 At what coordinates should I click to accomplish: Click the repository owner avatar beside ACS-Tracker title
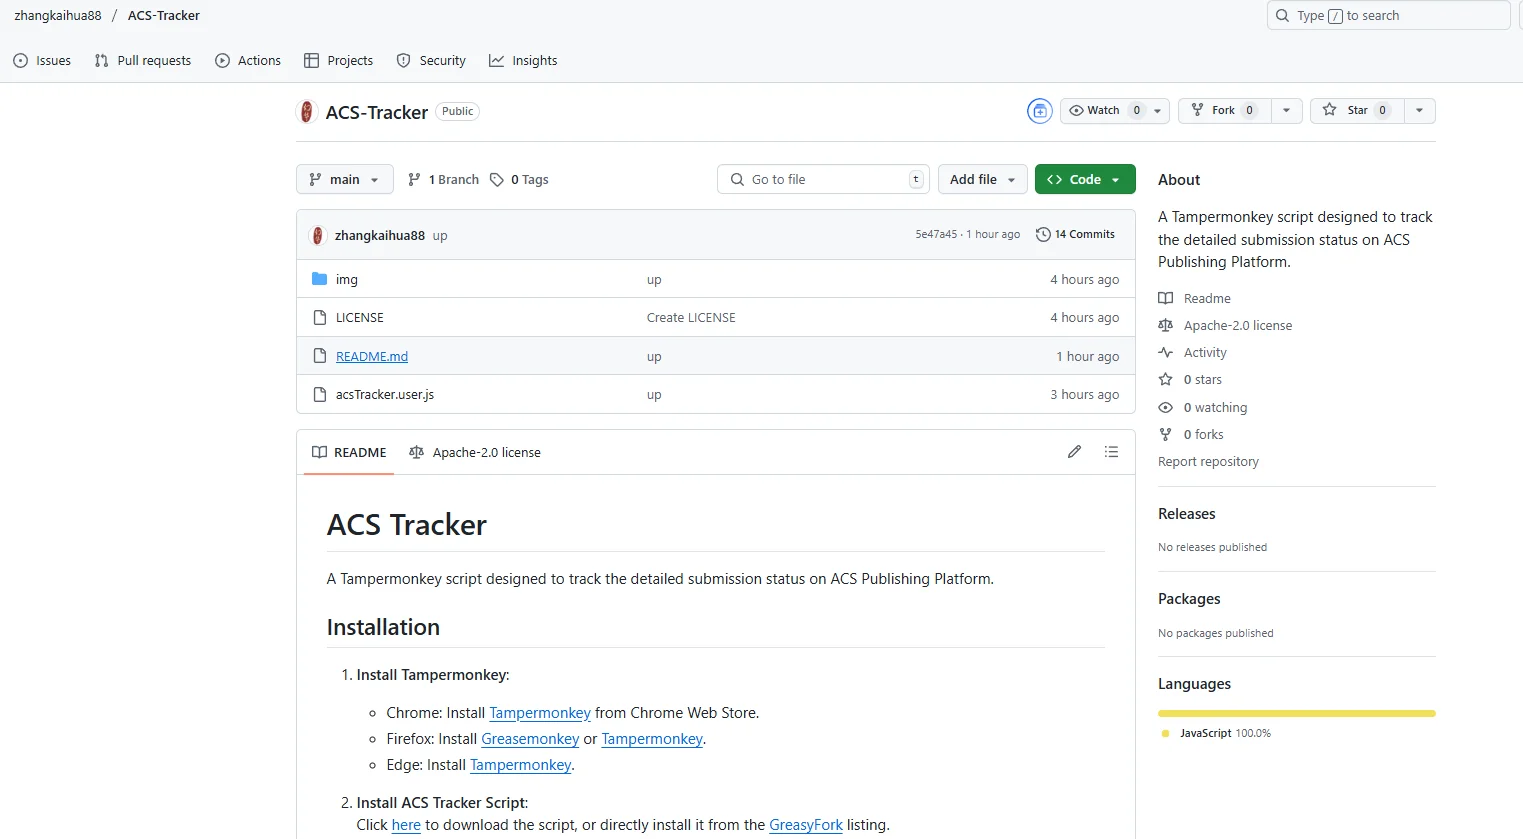307,111
